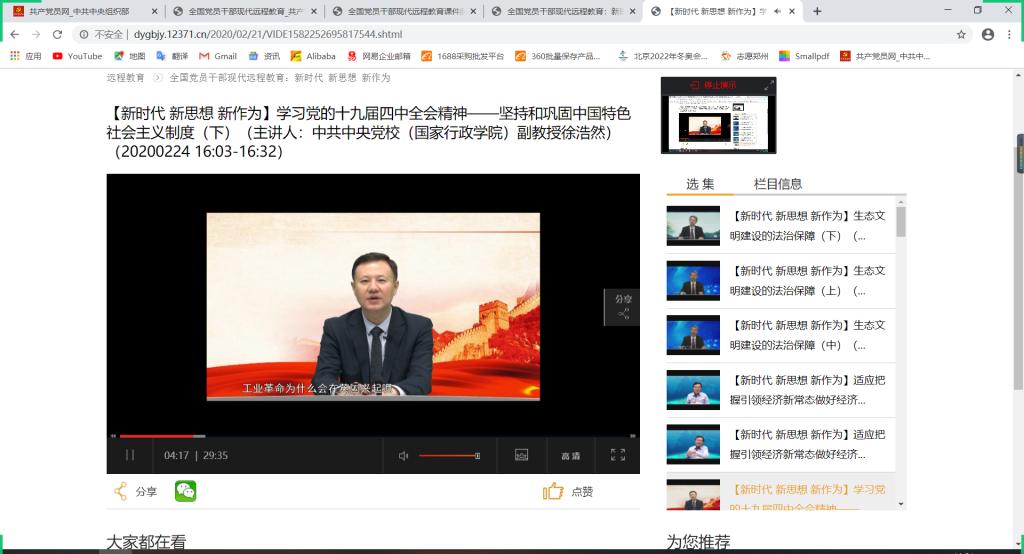Mute the video speaker icon
Screen dimensions: 1024x554
(404, 456)
